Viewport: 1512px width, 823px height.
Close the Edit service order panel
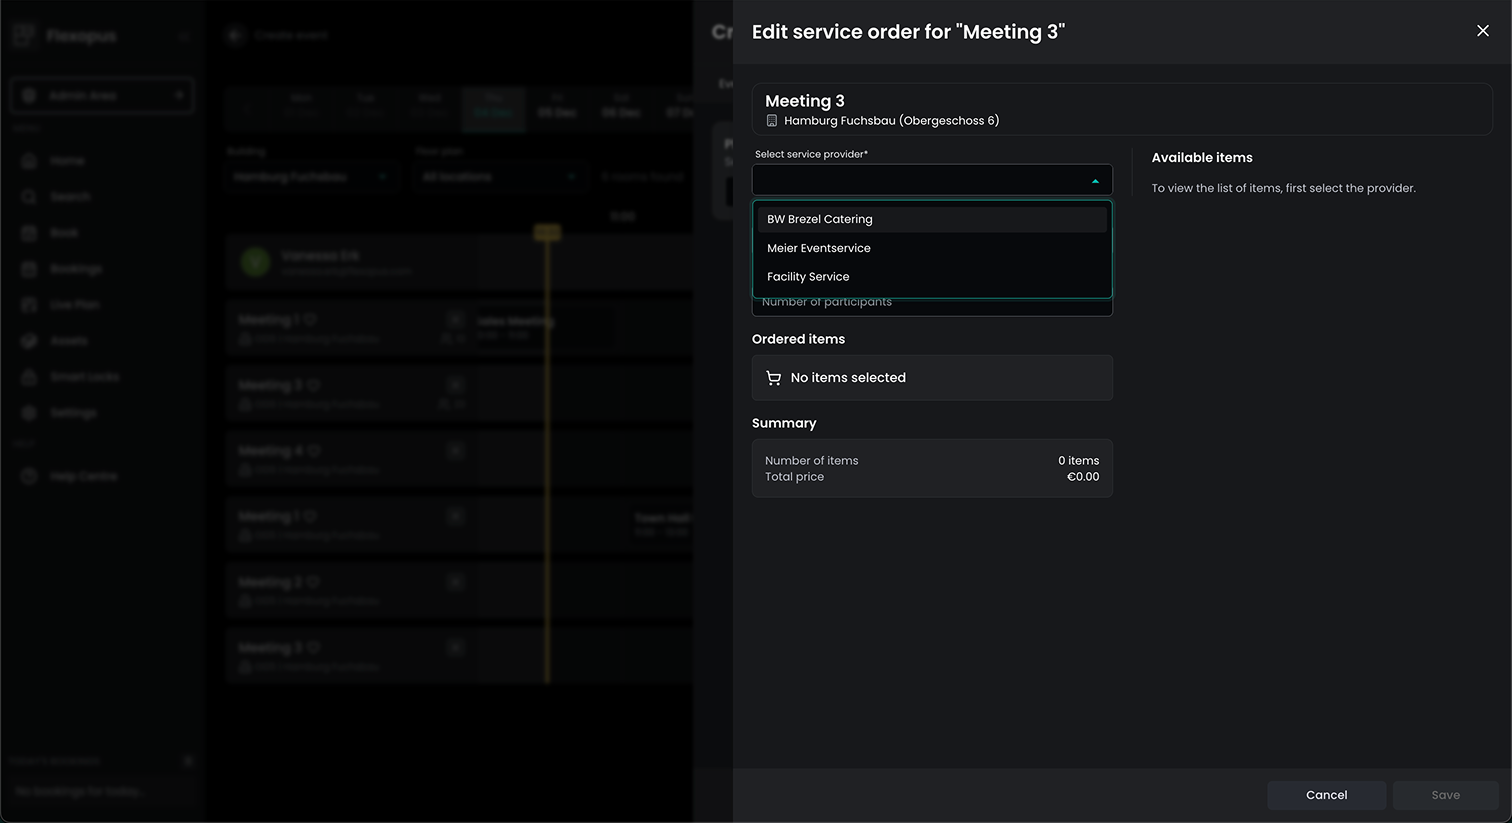[x=1482, y=31]
